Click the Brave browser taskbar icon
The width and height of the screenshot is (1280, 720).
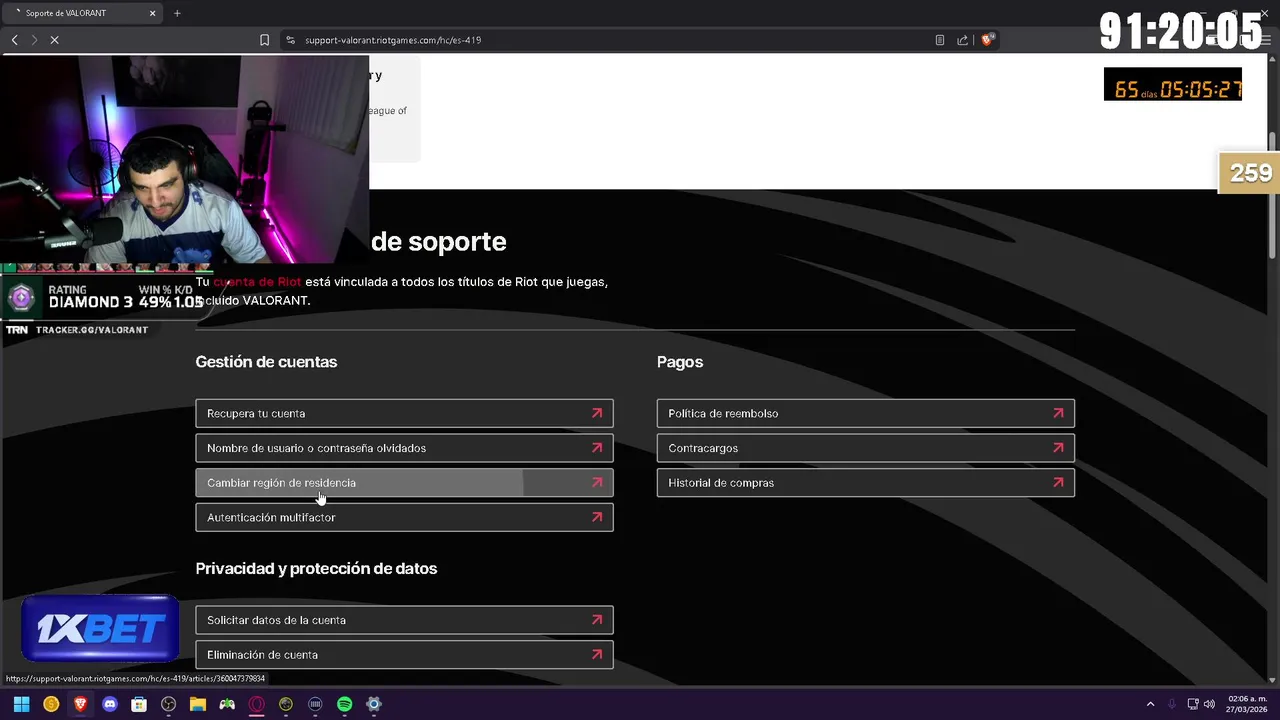click(80, 704)
